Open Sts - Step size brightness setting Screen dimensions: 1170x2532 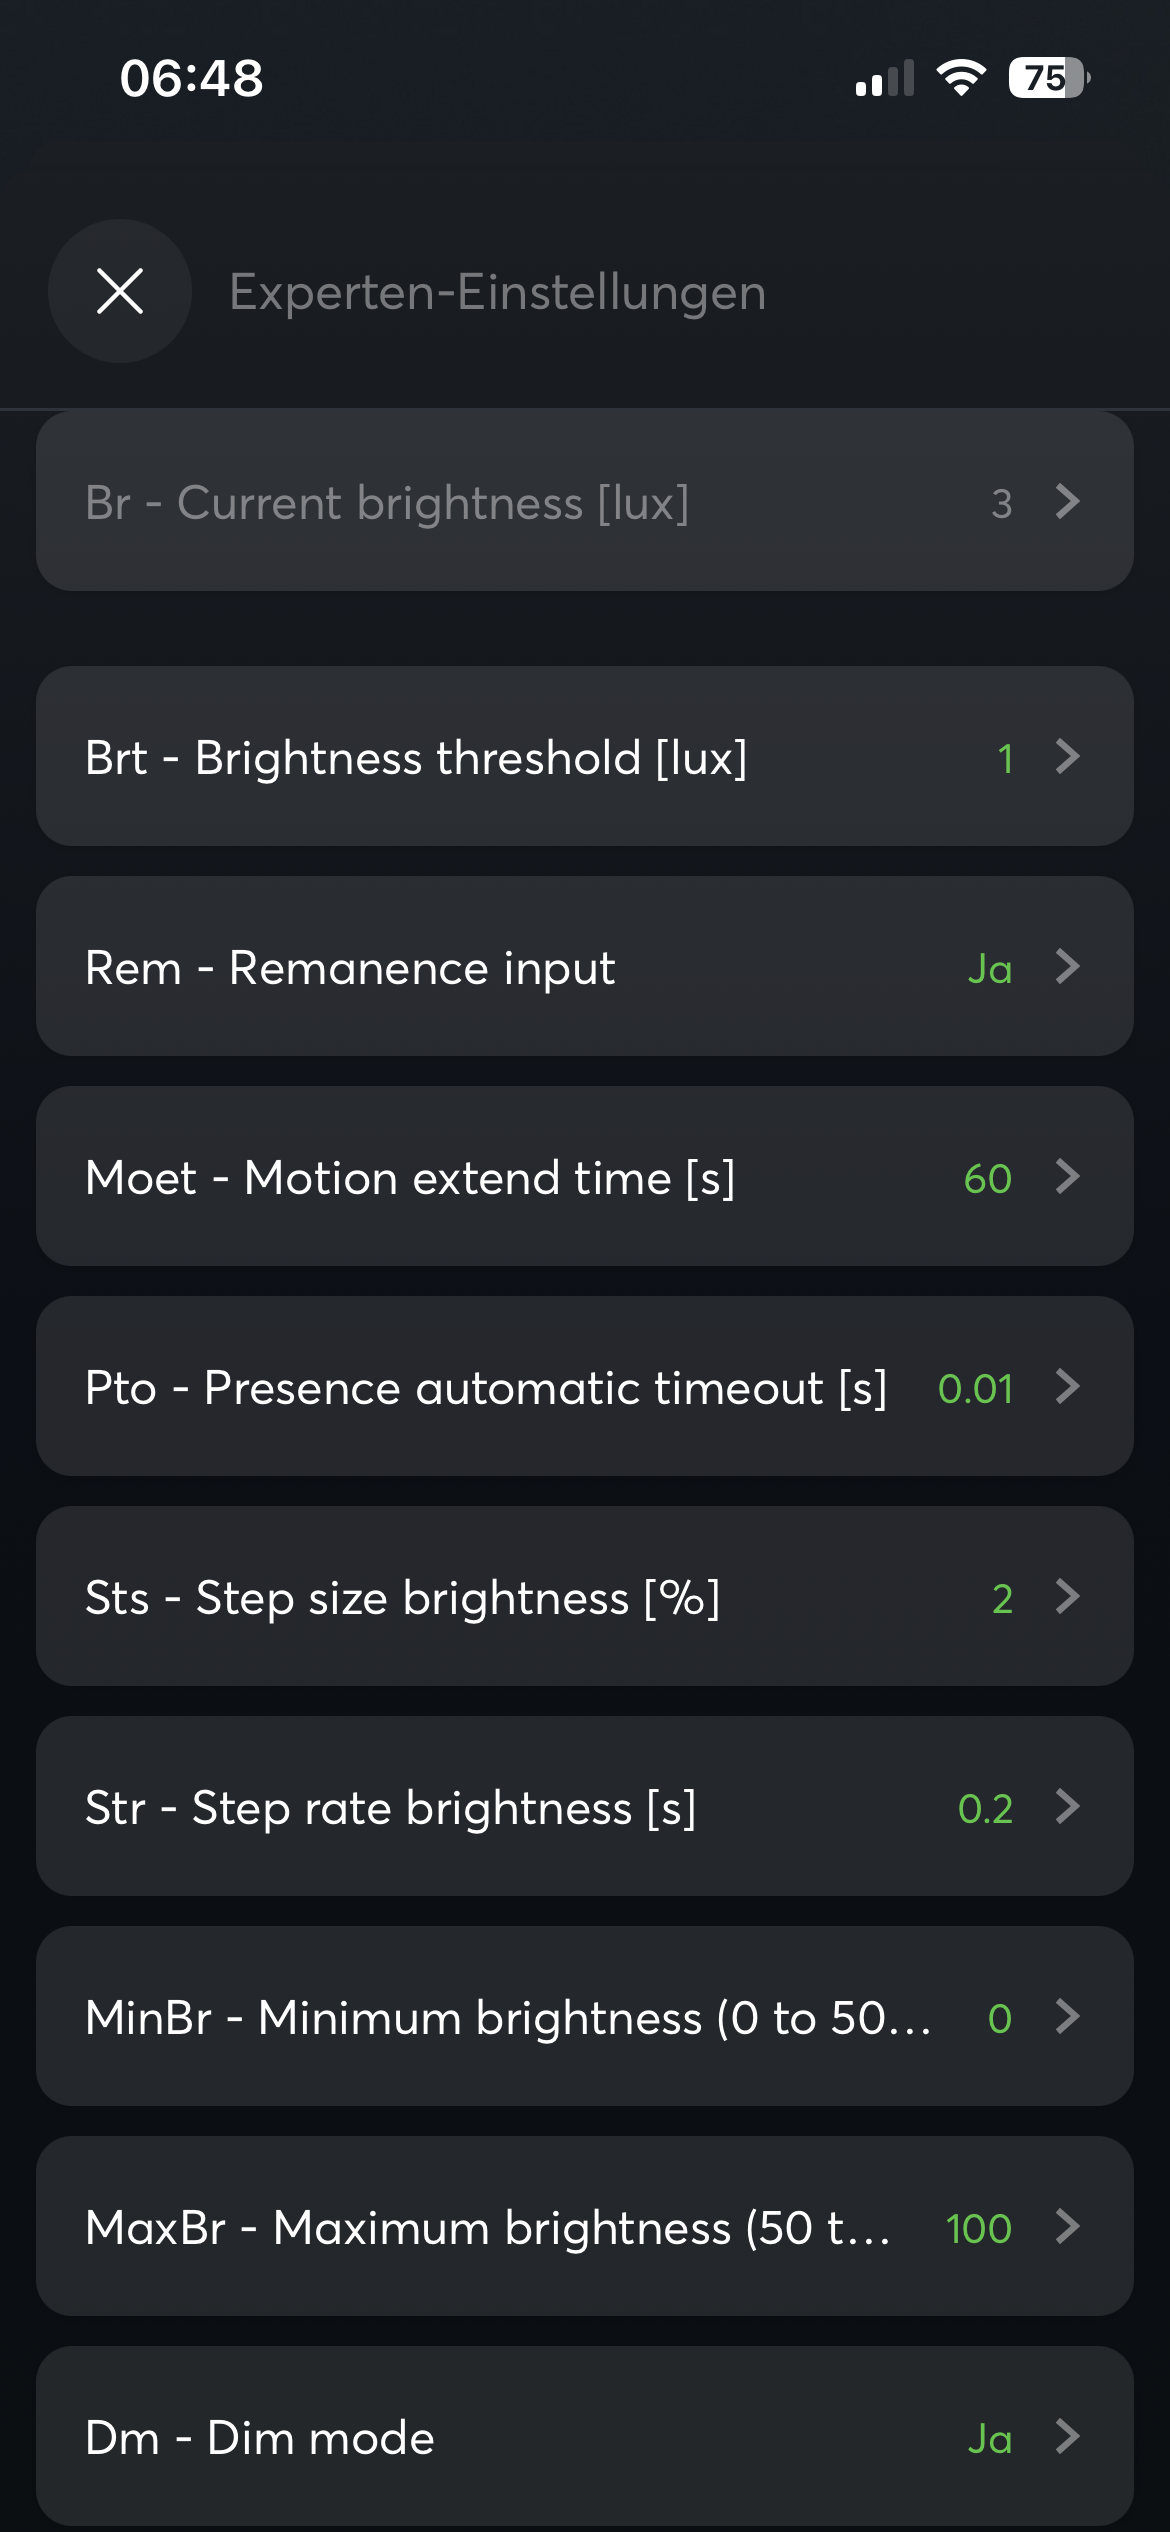(402, 1597)
